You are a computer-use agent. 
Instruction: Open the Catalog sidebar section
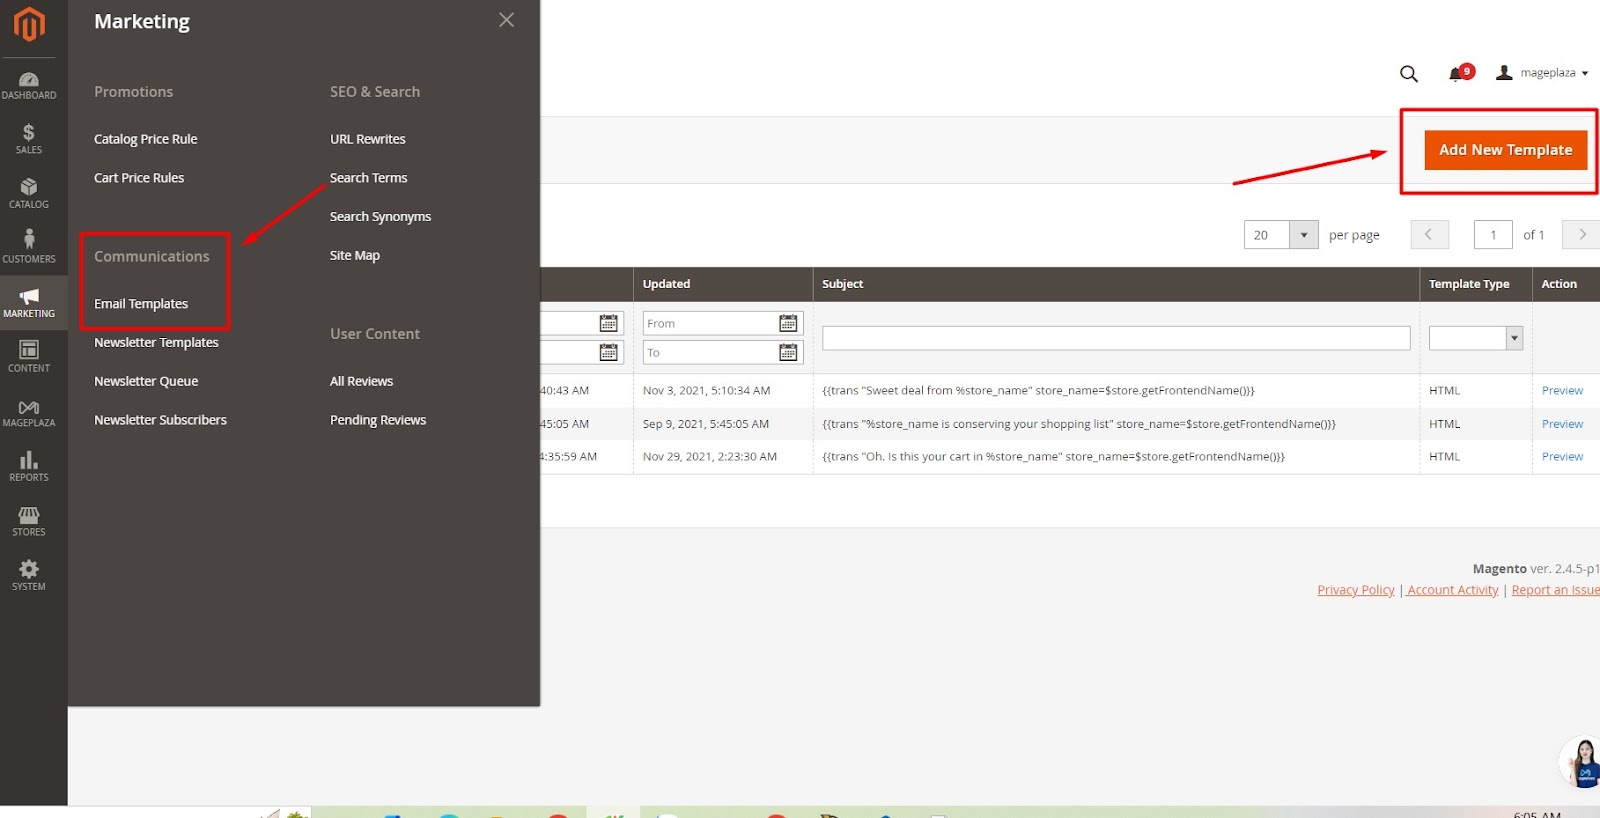(x=29, y=193)
